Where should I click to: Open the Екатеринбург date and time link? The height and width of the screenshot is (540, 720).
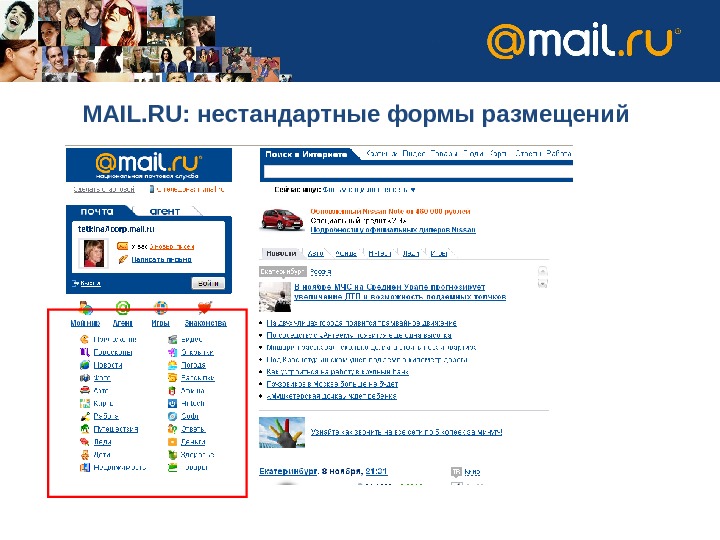click(323, 471)
